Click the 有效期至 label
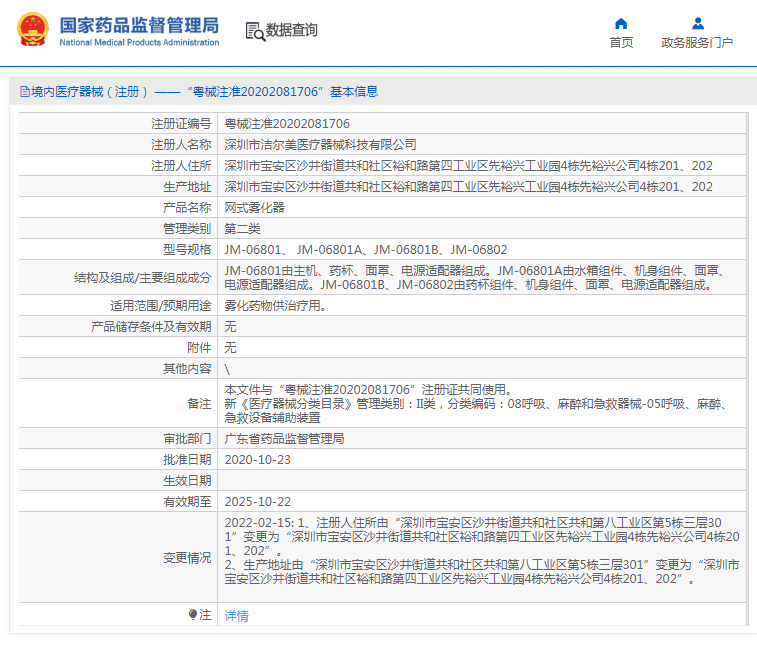 187,502
